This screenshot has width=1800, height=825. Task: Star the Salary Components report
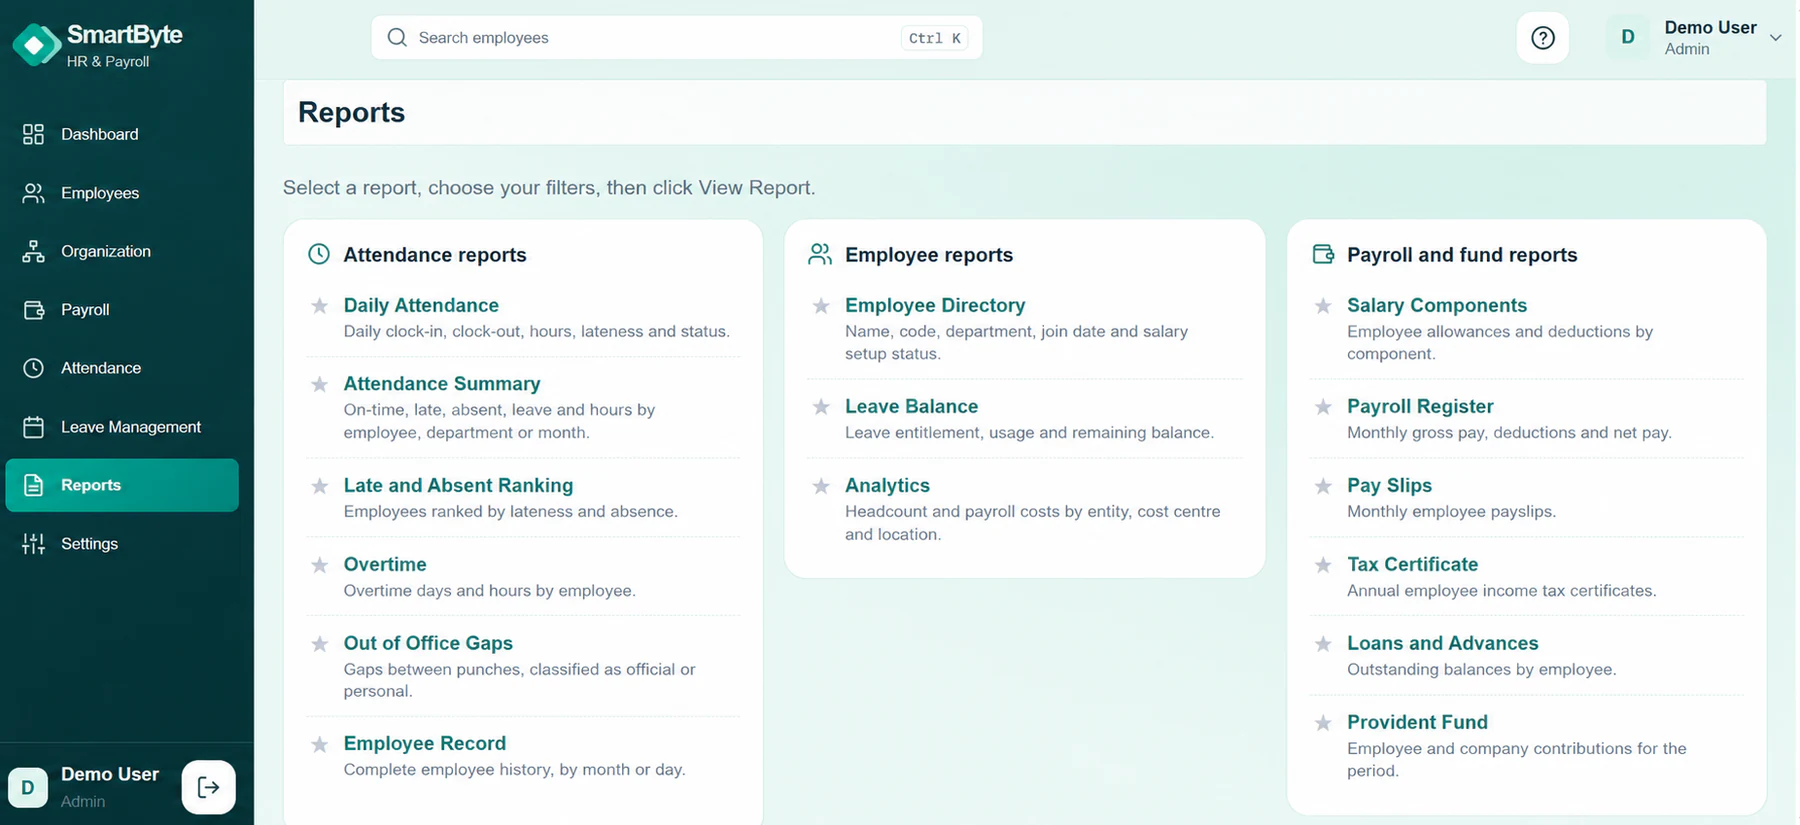[1323, 306]
